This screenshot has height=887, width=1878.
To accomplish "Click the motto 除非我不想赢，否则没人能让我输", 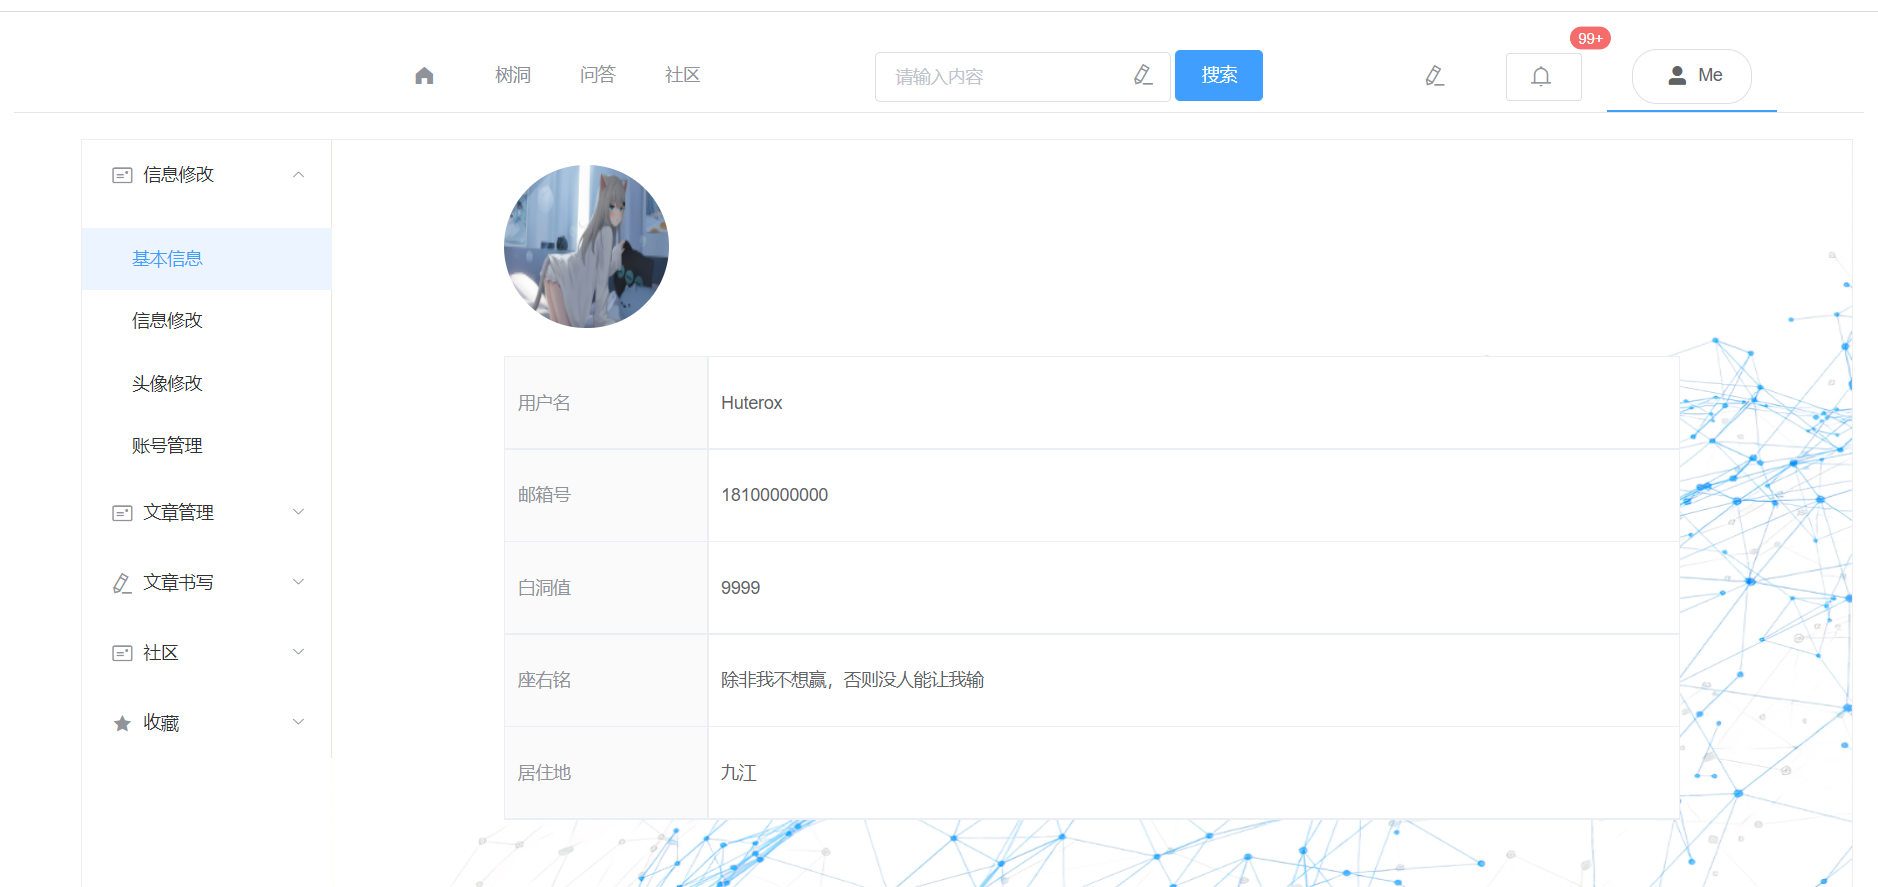I will (853, 680).
